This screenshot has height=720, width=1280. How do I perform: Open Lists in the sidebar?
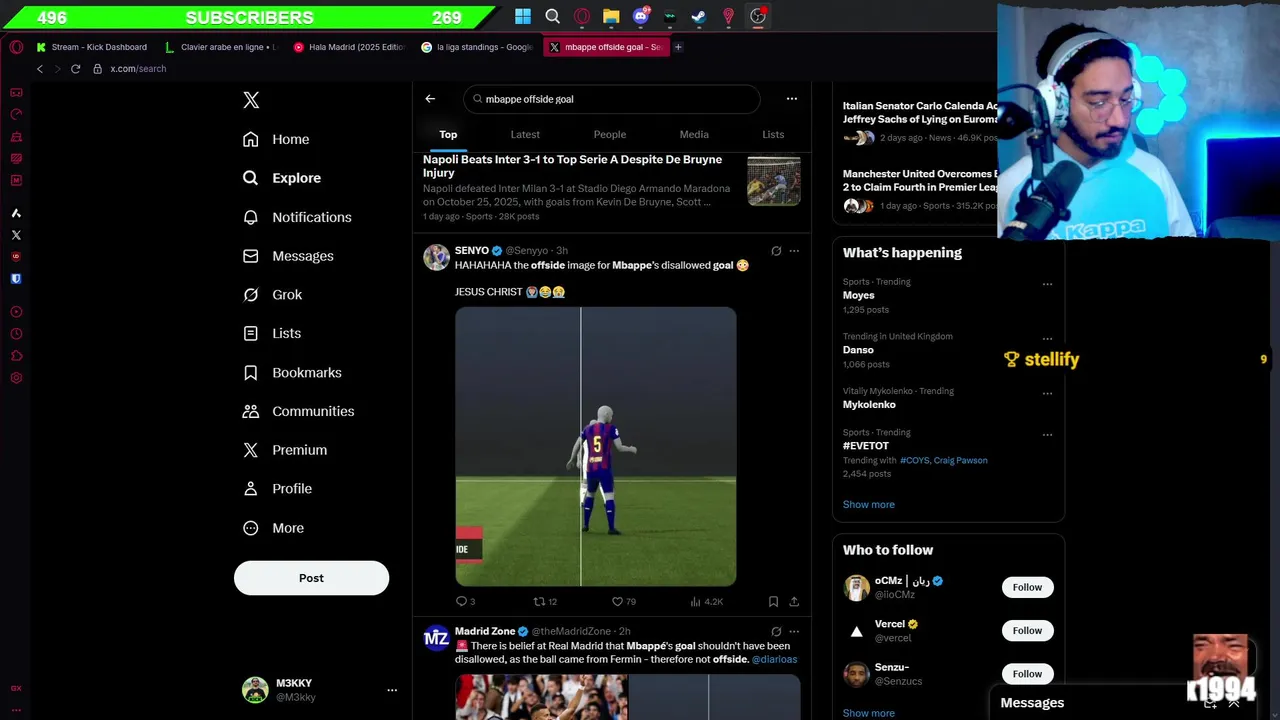(x=272, y=333)
